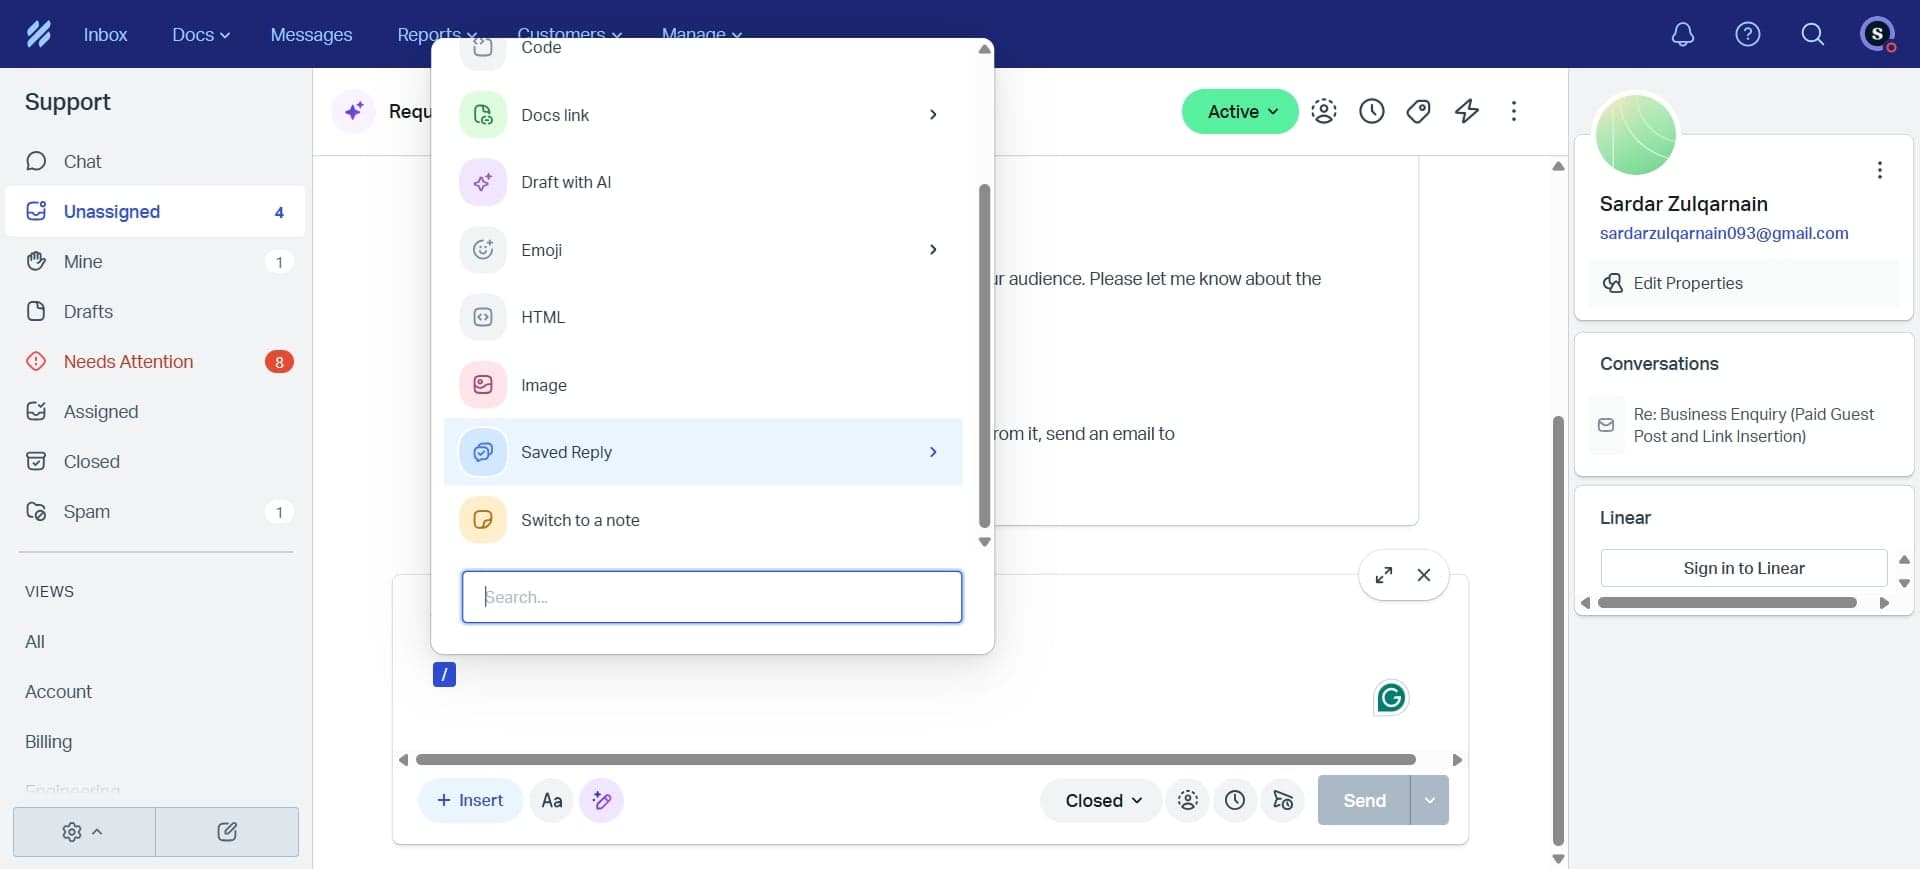Open the Mine folder
The image size is (1920, 869).
coord(155,261)
